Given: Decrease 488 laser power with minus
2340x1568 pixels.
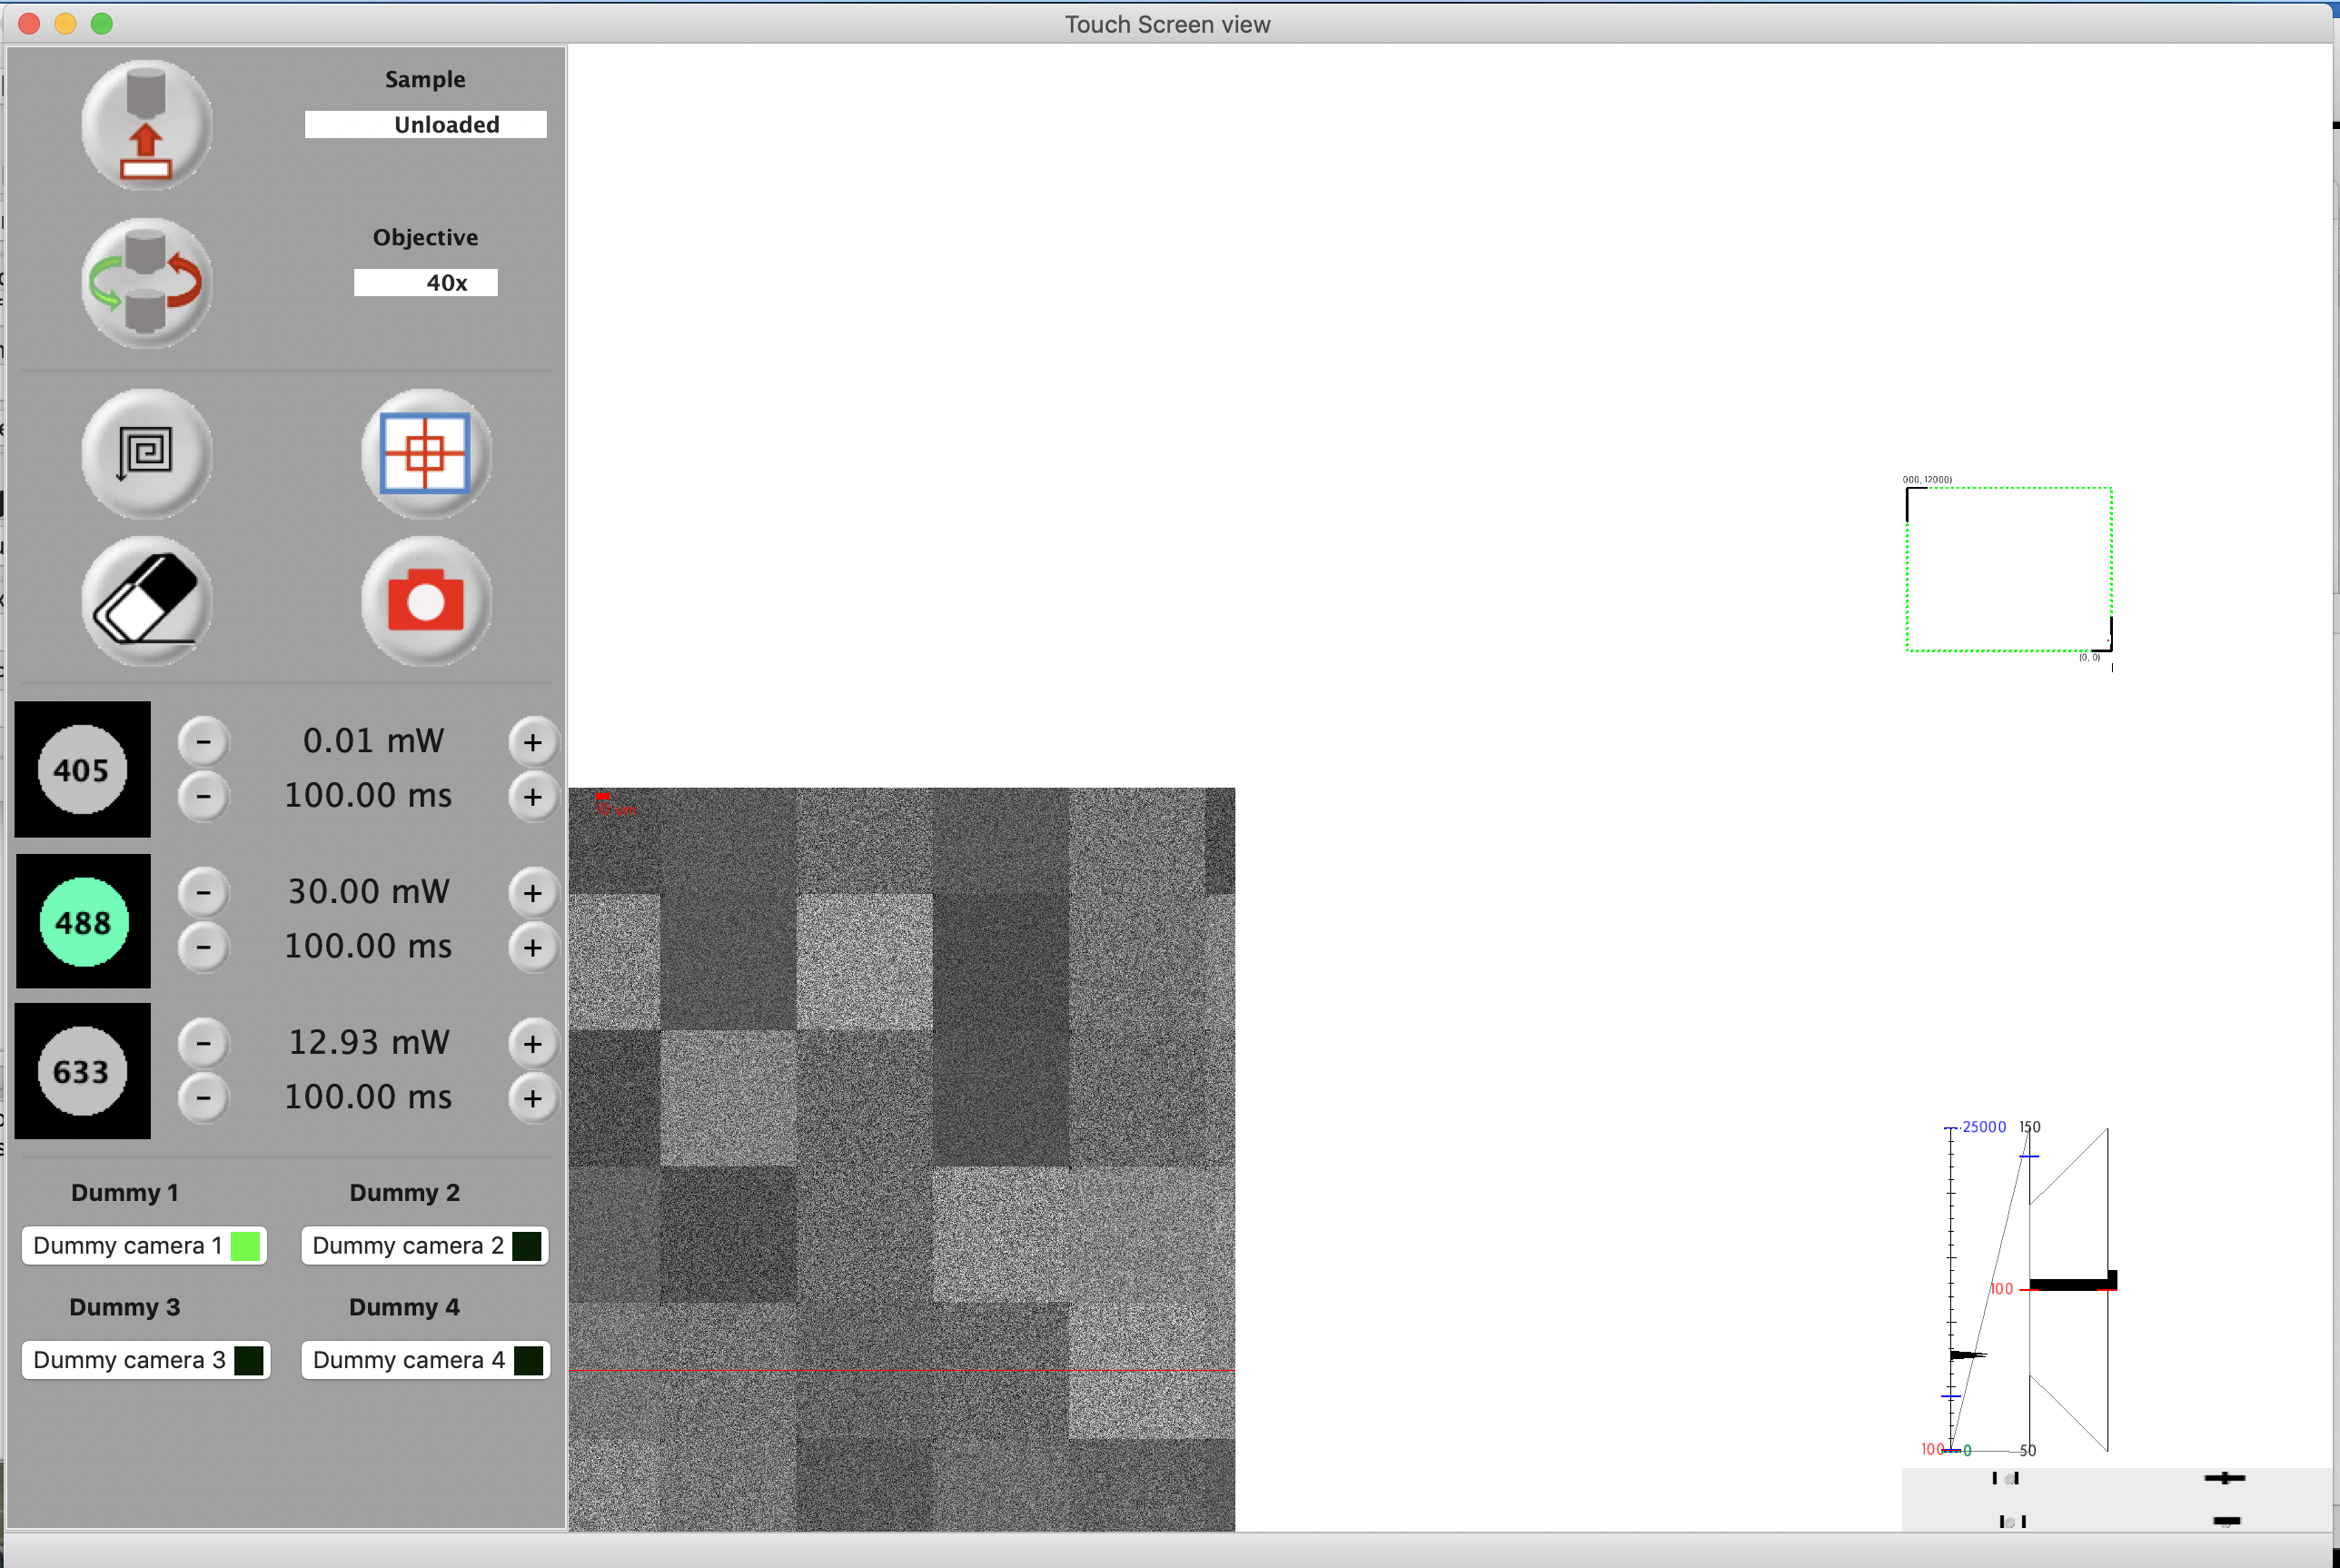Looking at the screenshot, I should pyautogui.click(x=203, y=892).
